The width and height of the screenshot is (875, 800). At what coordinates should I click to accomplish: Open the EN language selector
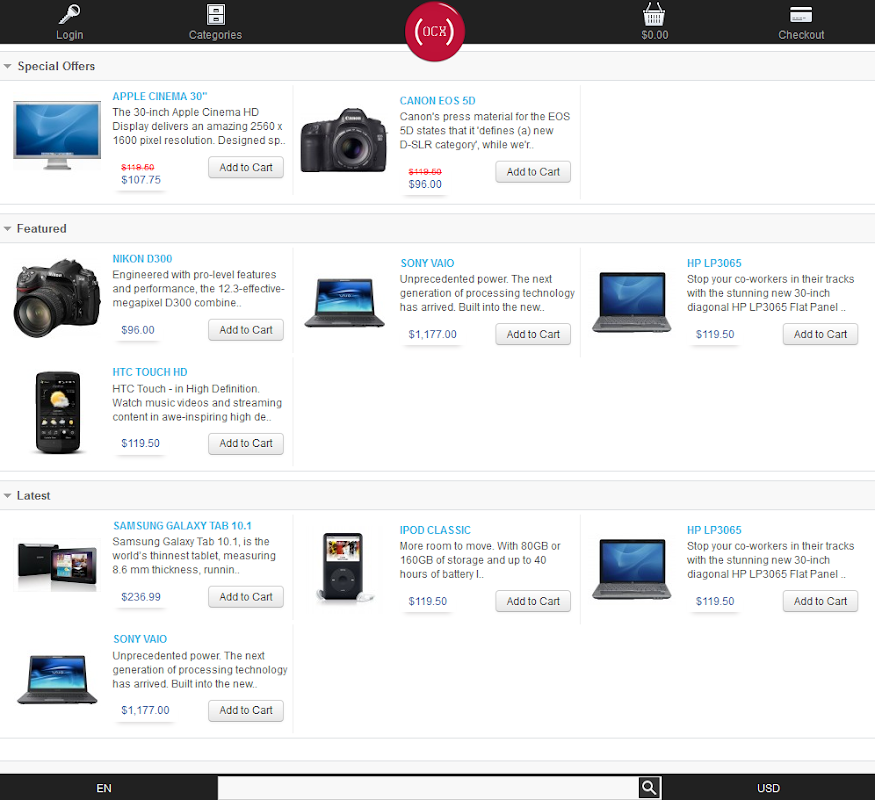[x=104, y=788]
